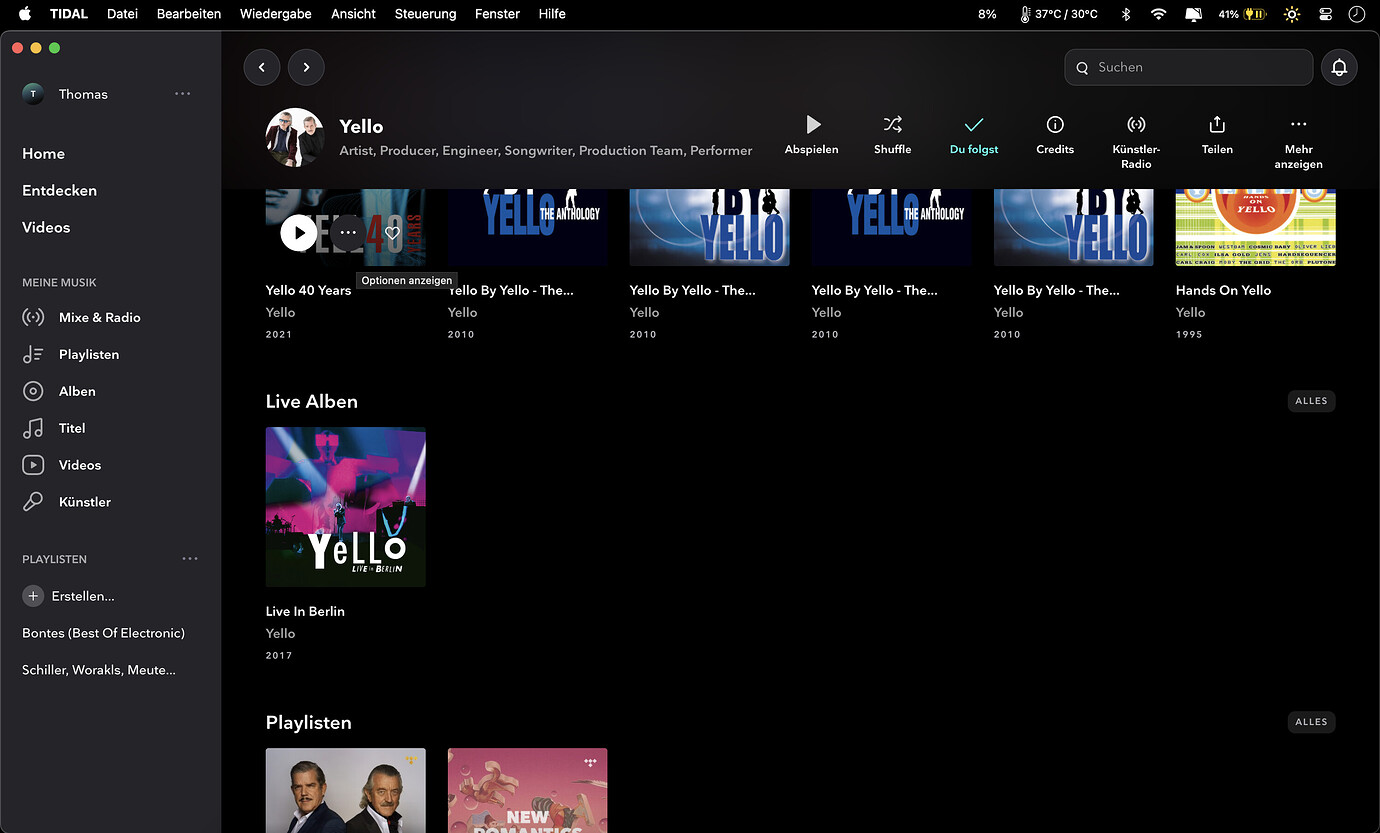
Task: Open the New Romantics playlist cover
Action: coord(527,790)
